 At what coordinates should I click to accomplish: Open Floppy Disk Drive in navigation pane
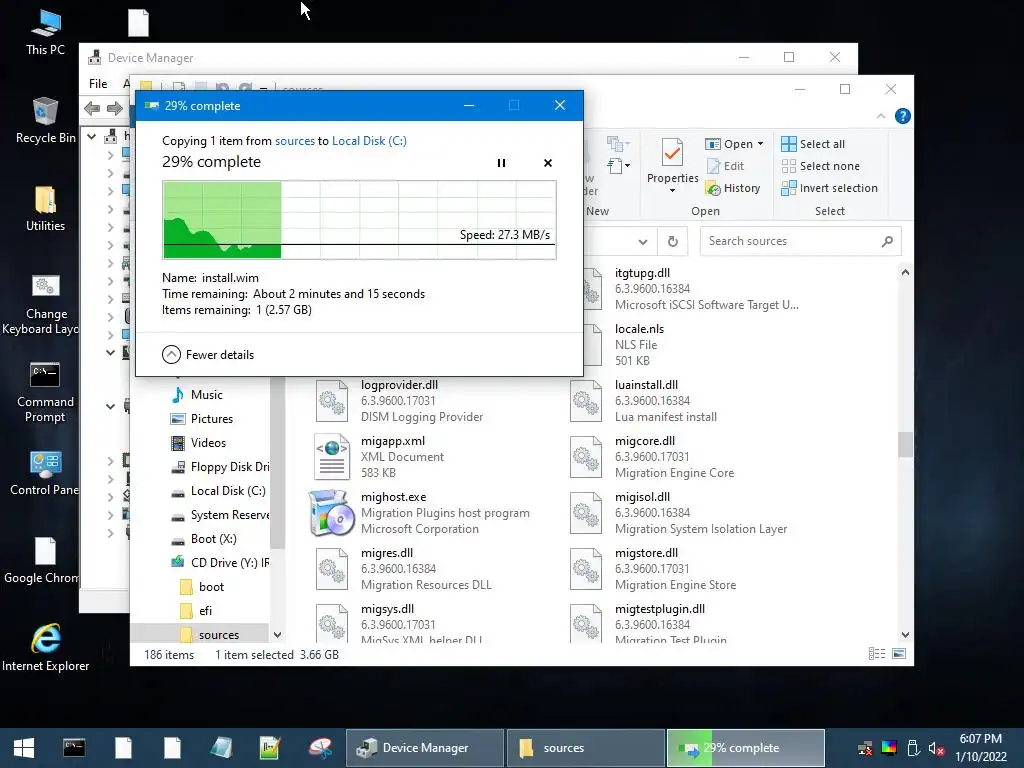pyautogui.click(x=220, y=467)
